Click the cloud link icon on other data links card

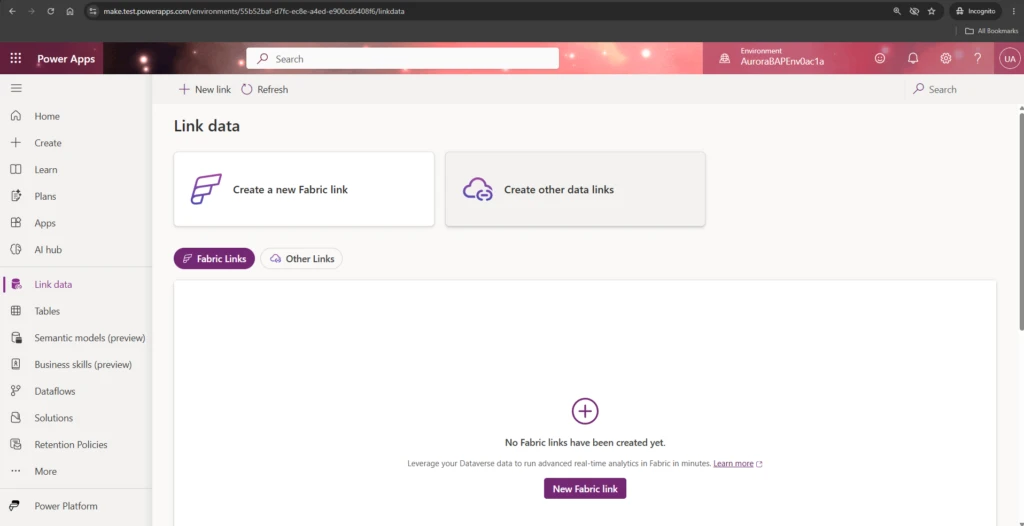click(x=477, y=189)
